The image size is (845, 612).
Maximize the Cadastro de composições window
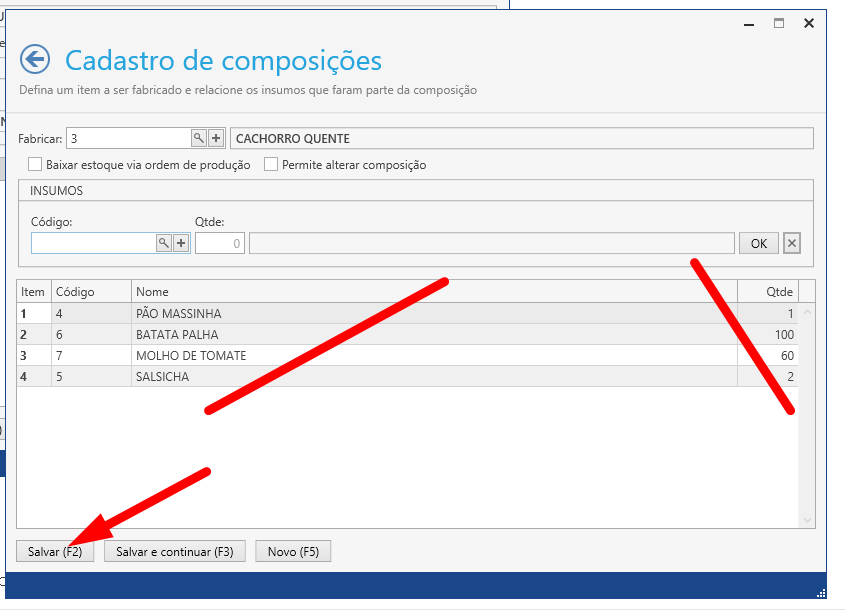click(778, 23)
